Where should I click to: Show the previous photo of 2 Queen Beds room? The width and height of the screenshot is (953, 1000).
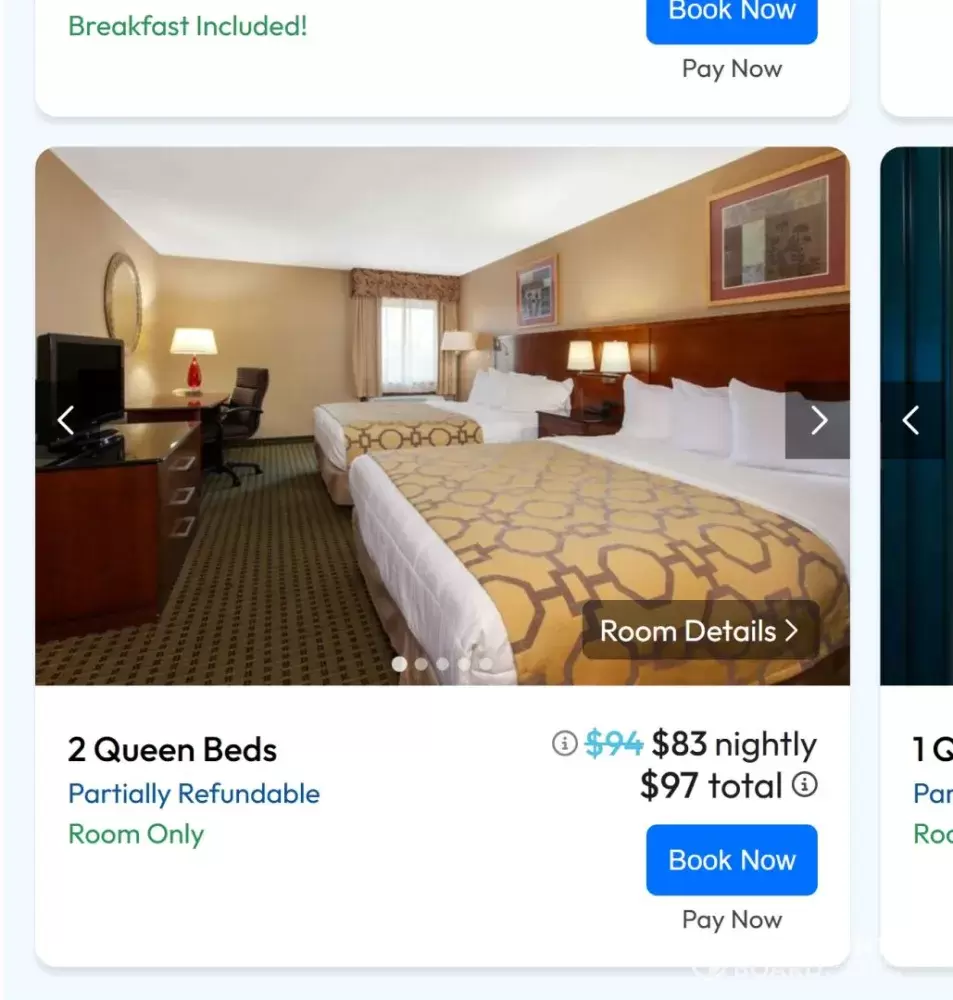click(66, 420)
